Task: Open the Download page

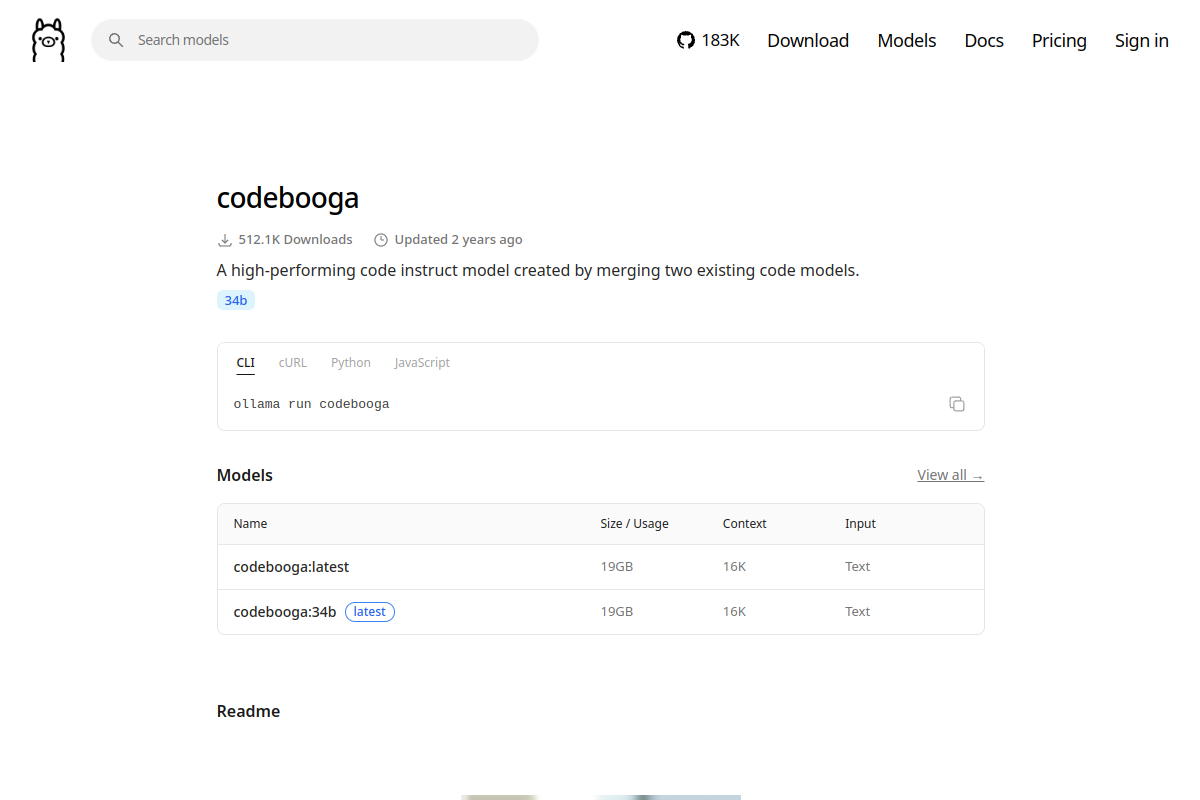Action: click(808, 40)
